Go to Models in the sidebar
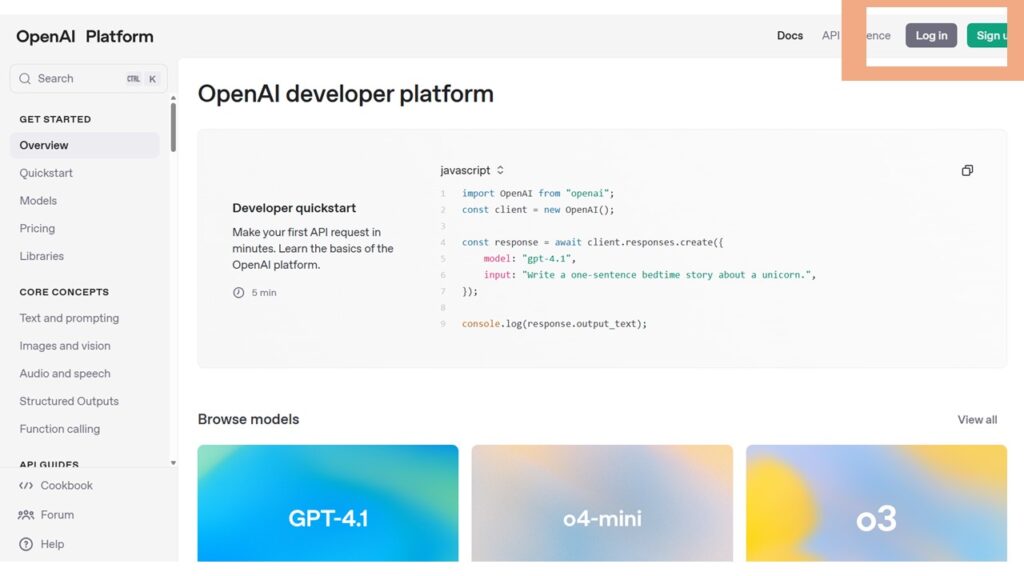 tap(38, 200)
